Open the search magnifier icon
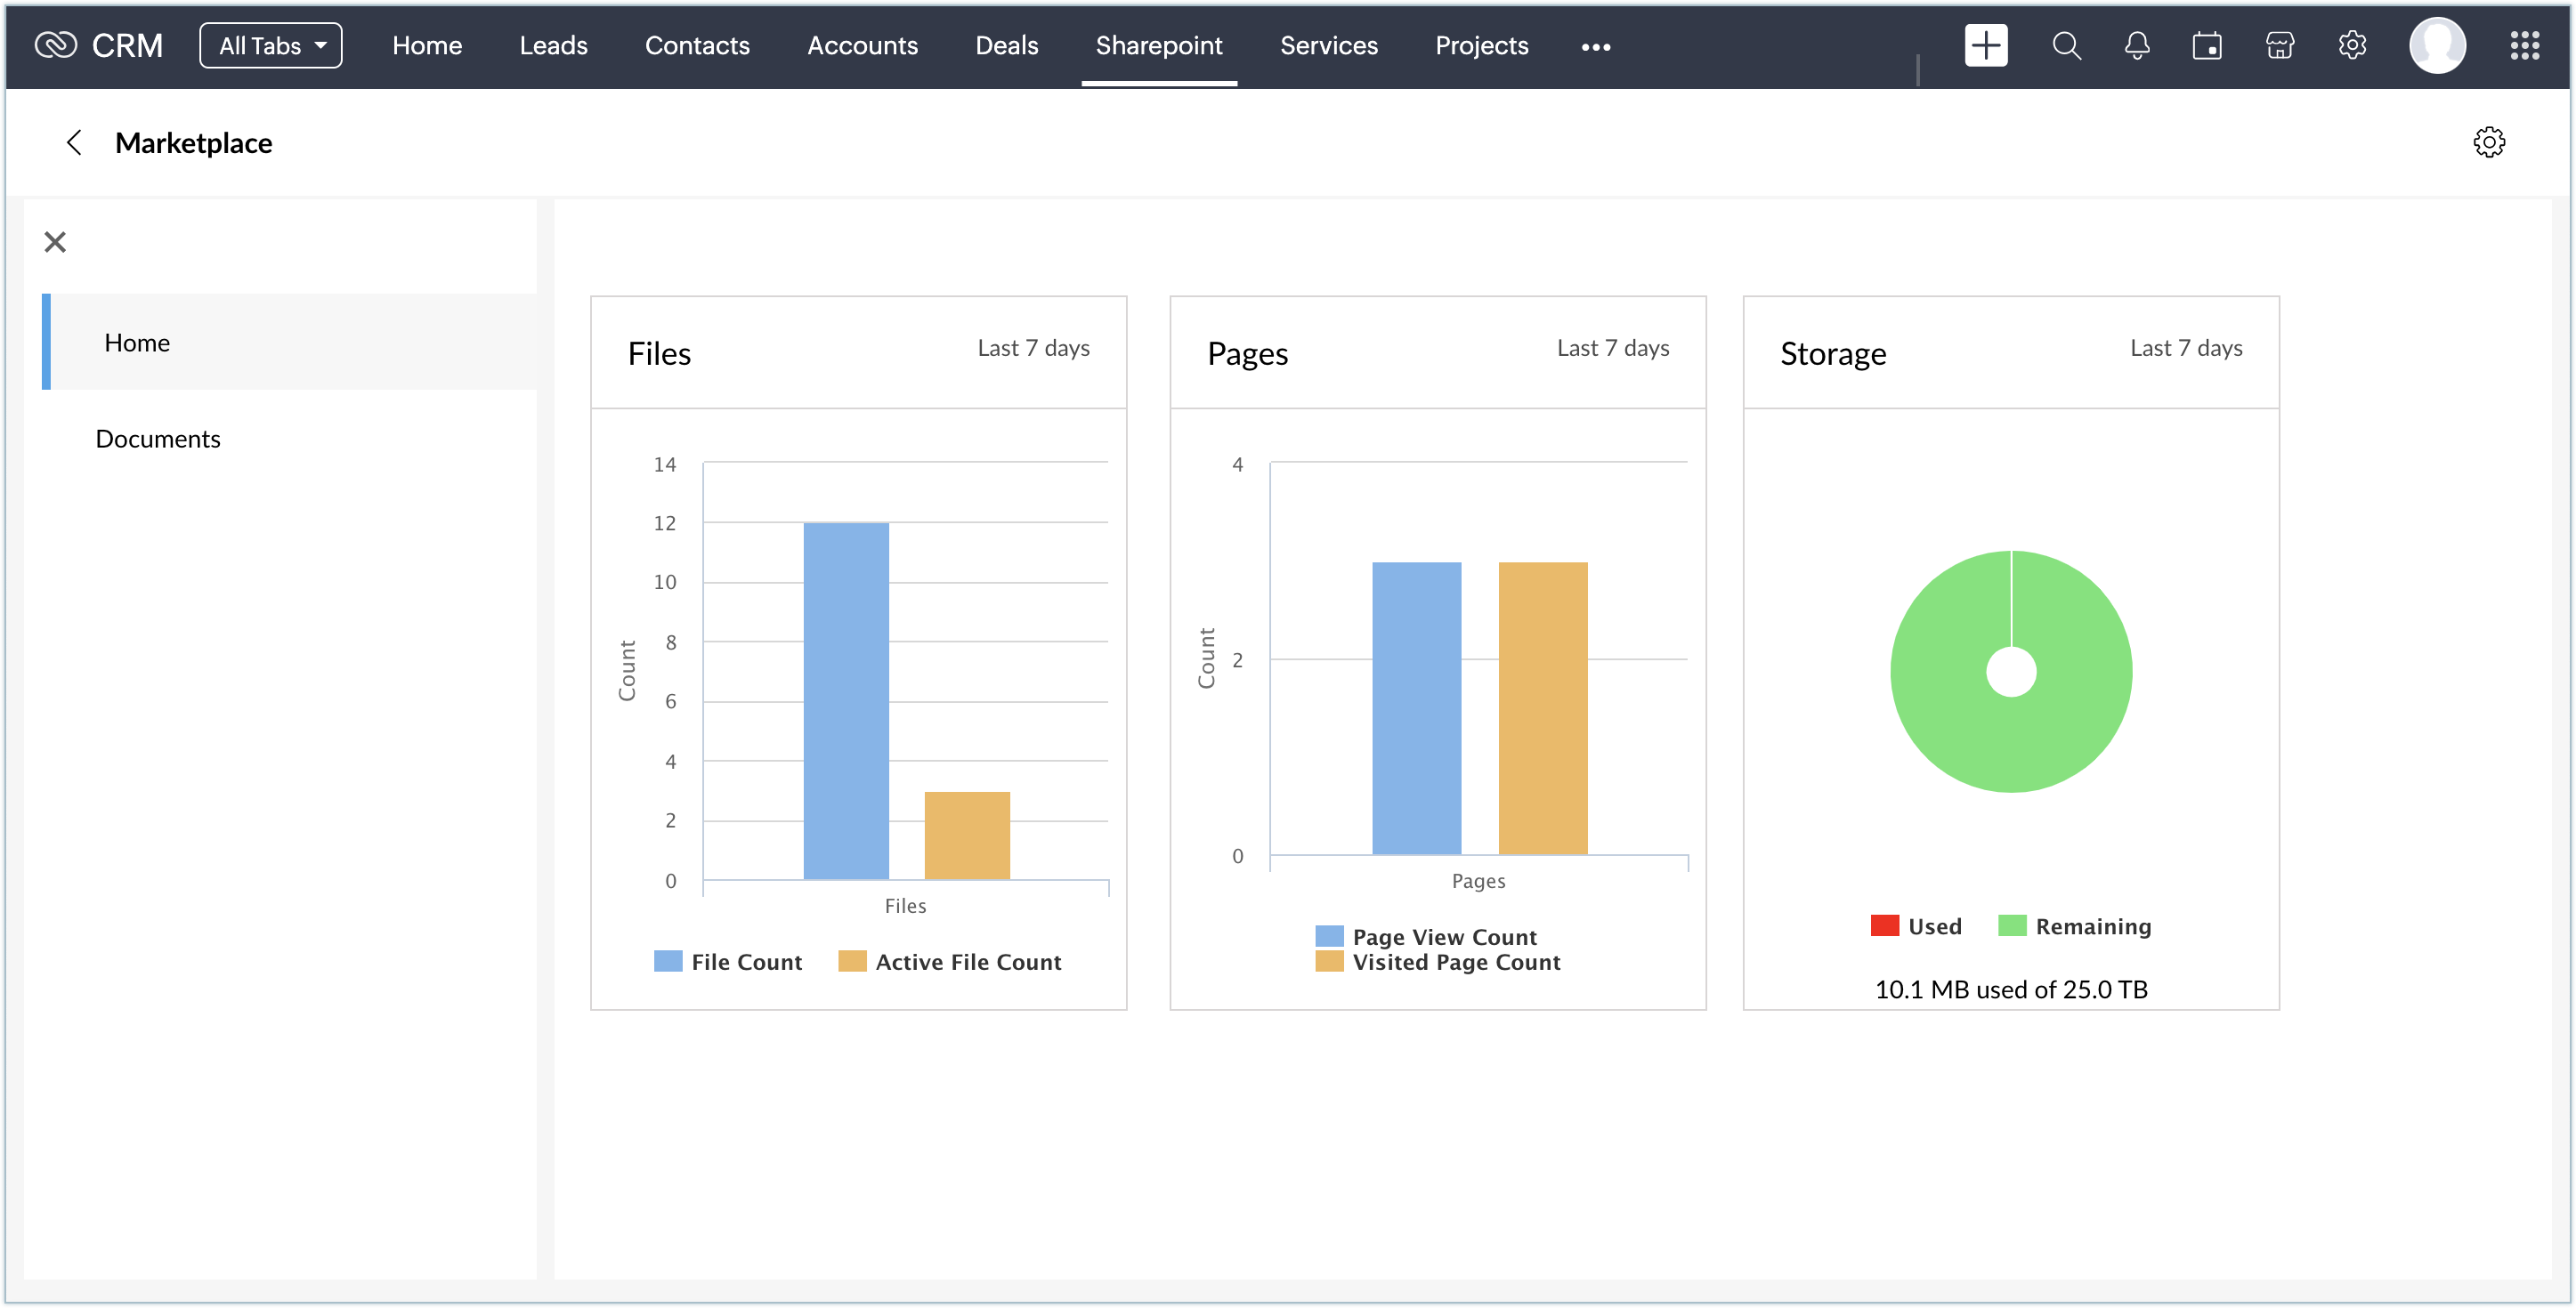 tap(2066, 46)
